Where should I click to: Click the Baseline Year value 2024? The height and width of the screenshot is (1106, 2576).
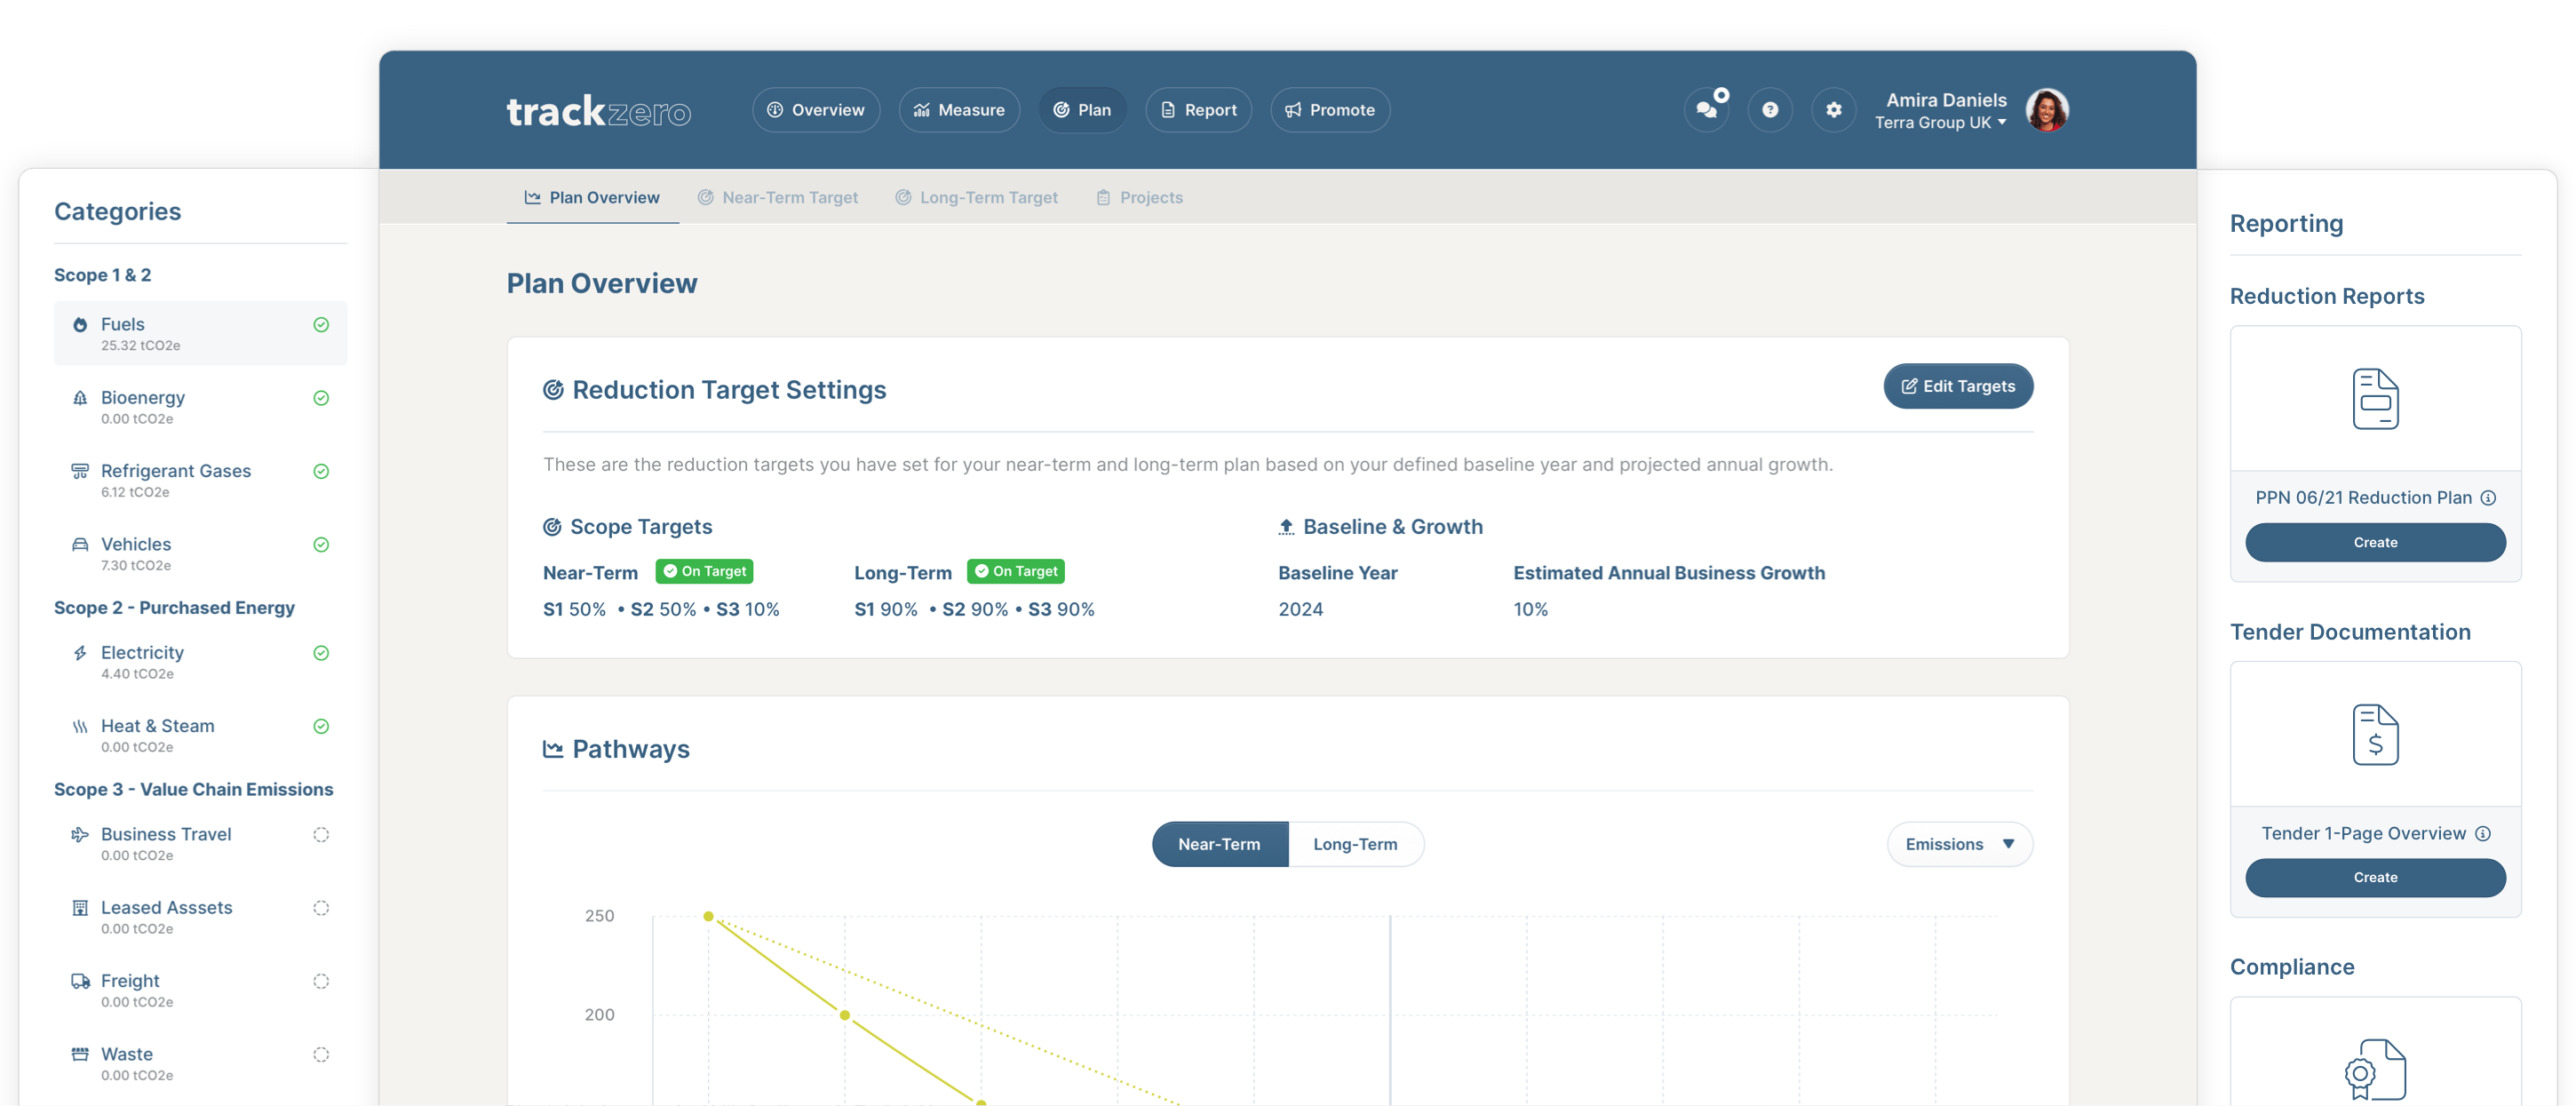1300,609
